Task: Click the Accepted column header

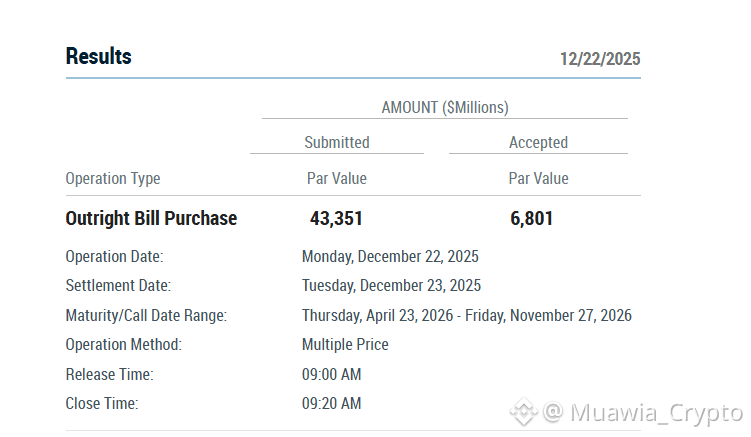Action: 538,142
